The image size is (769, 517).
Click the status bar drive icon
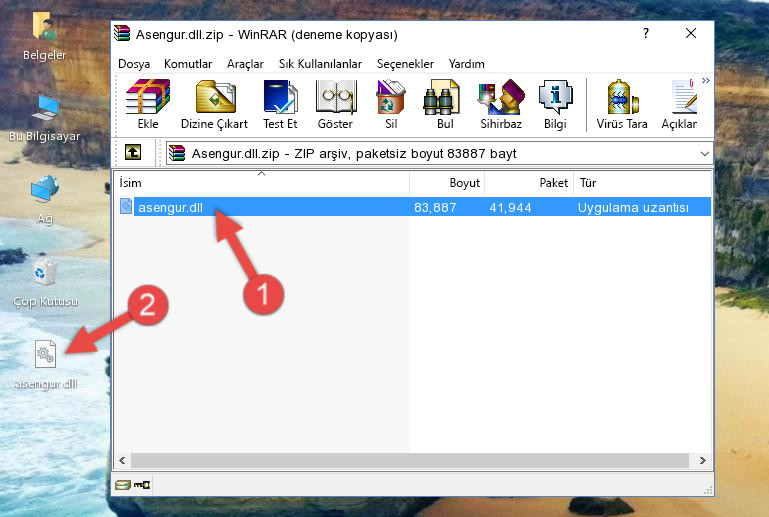pyautogui.click(x=122, y=485)
